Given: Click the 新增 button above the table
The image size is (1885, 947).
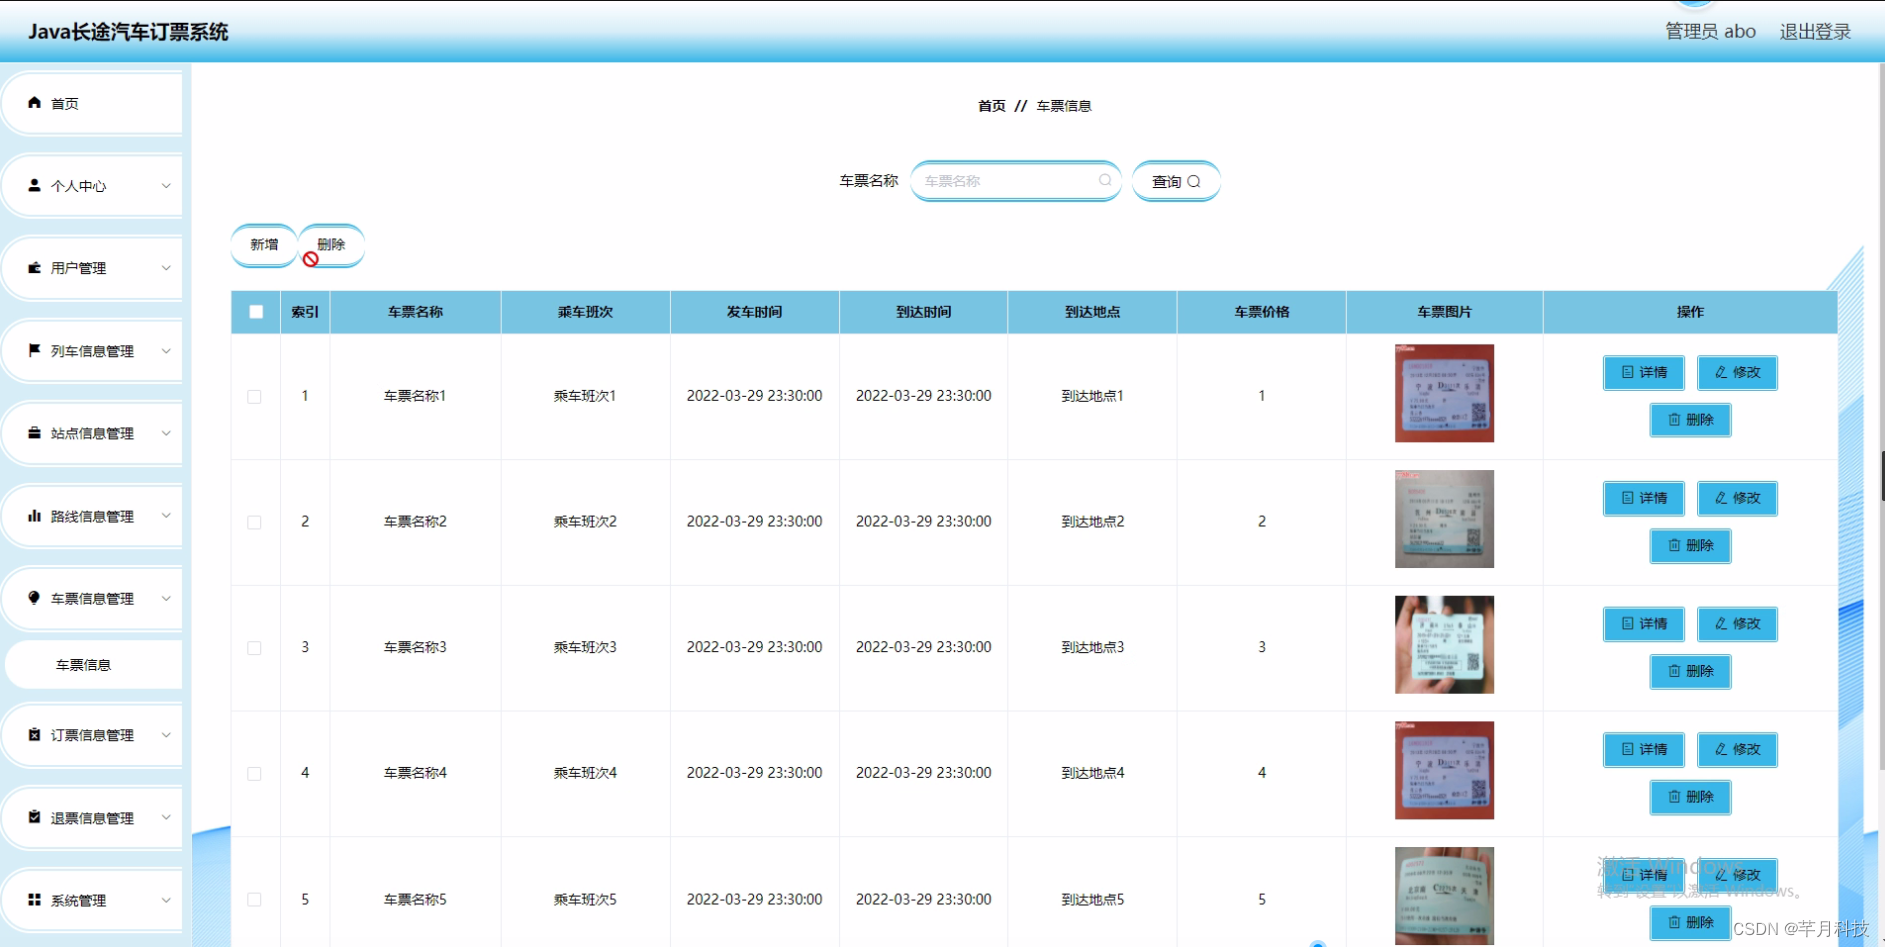Looking at the screenshot, I should (x=263, y=243).
